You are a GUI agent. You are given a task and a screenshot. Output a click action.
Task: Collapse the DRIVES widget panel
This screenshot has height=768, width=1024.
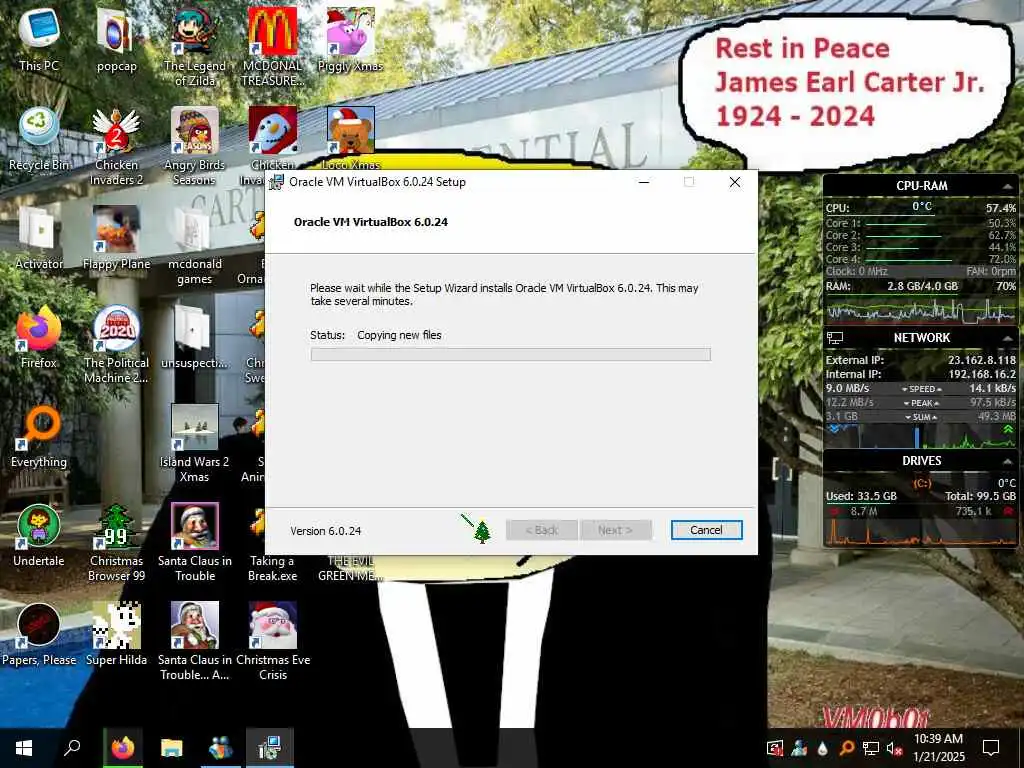point(1007,461)
